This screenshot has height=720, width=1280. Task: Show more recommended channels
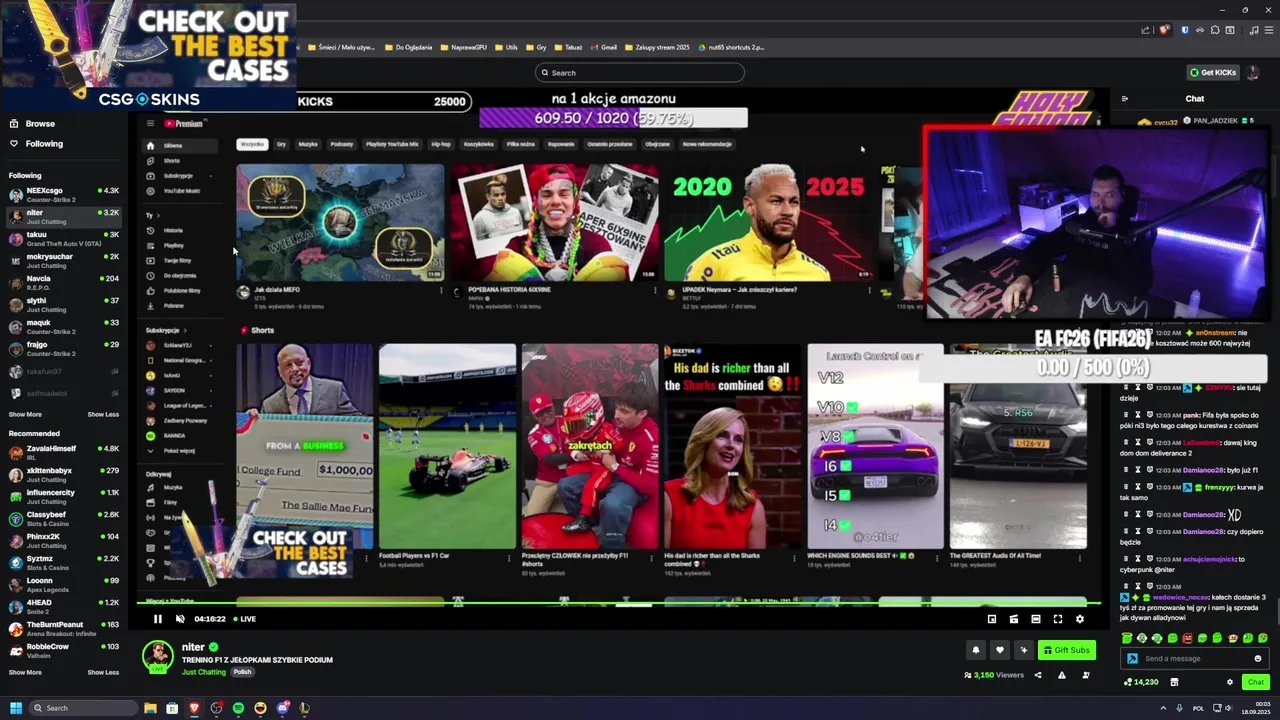coord(25,672)
